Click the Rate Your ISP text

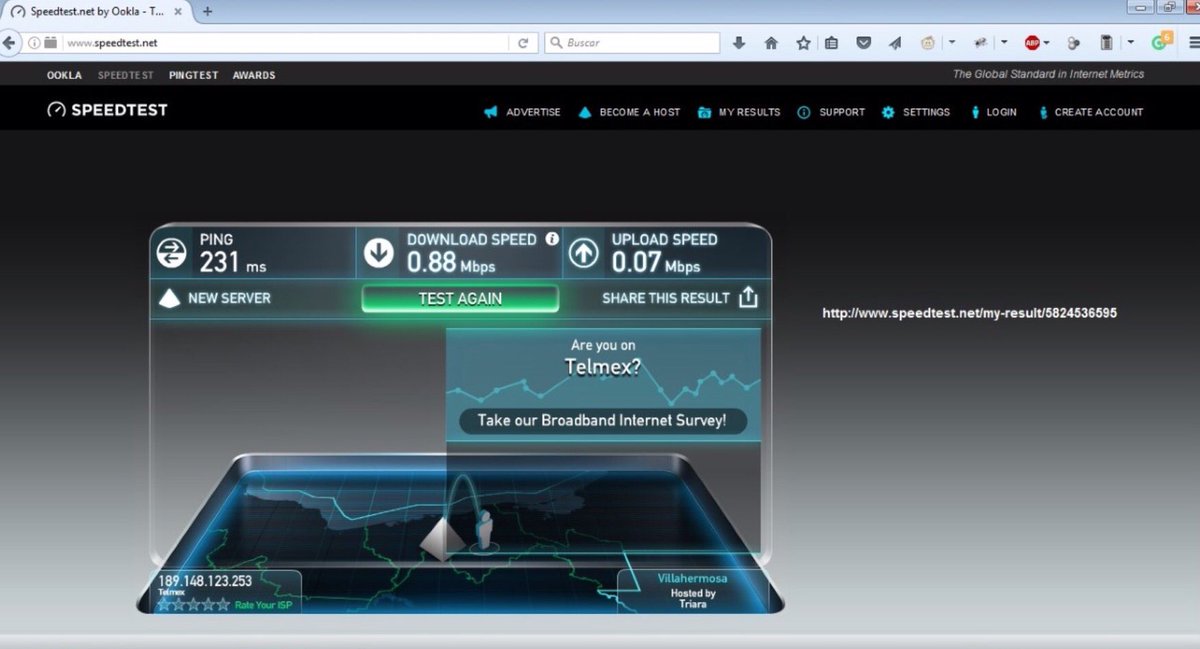click(x=263, y=605)
